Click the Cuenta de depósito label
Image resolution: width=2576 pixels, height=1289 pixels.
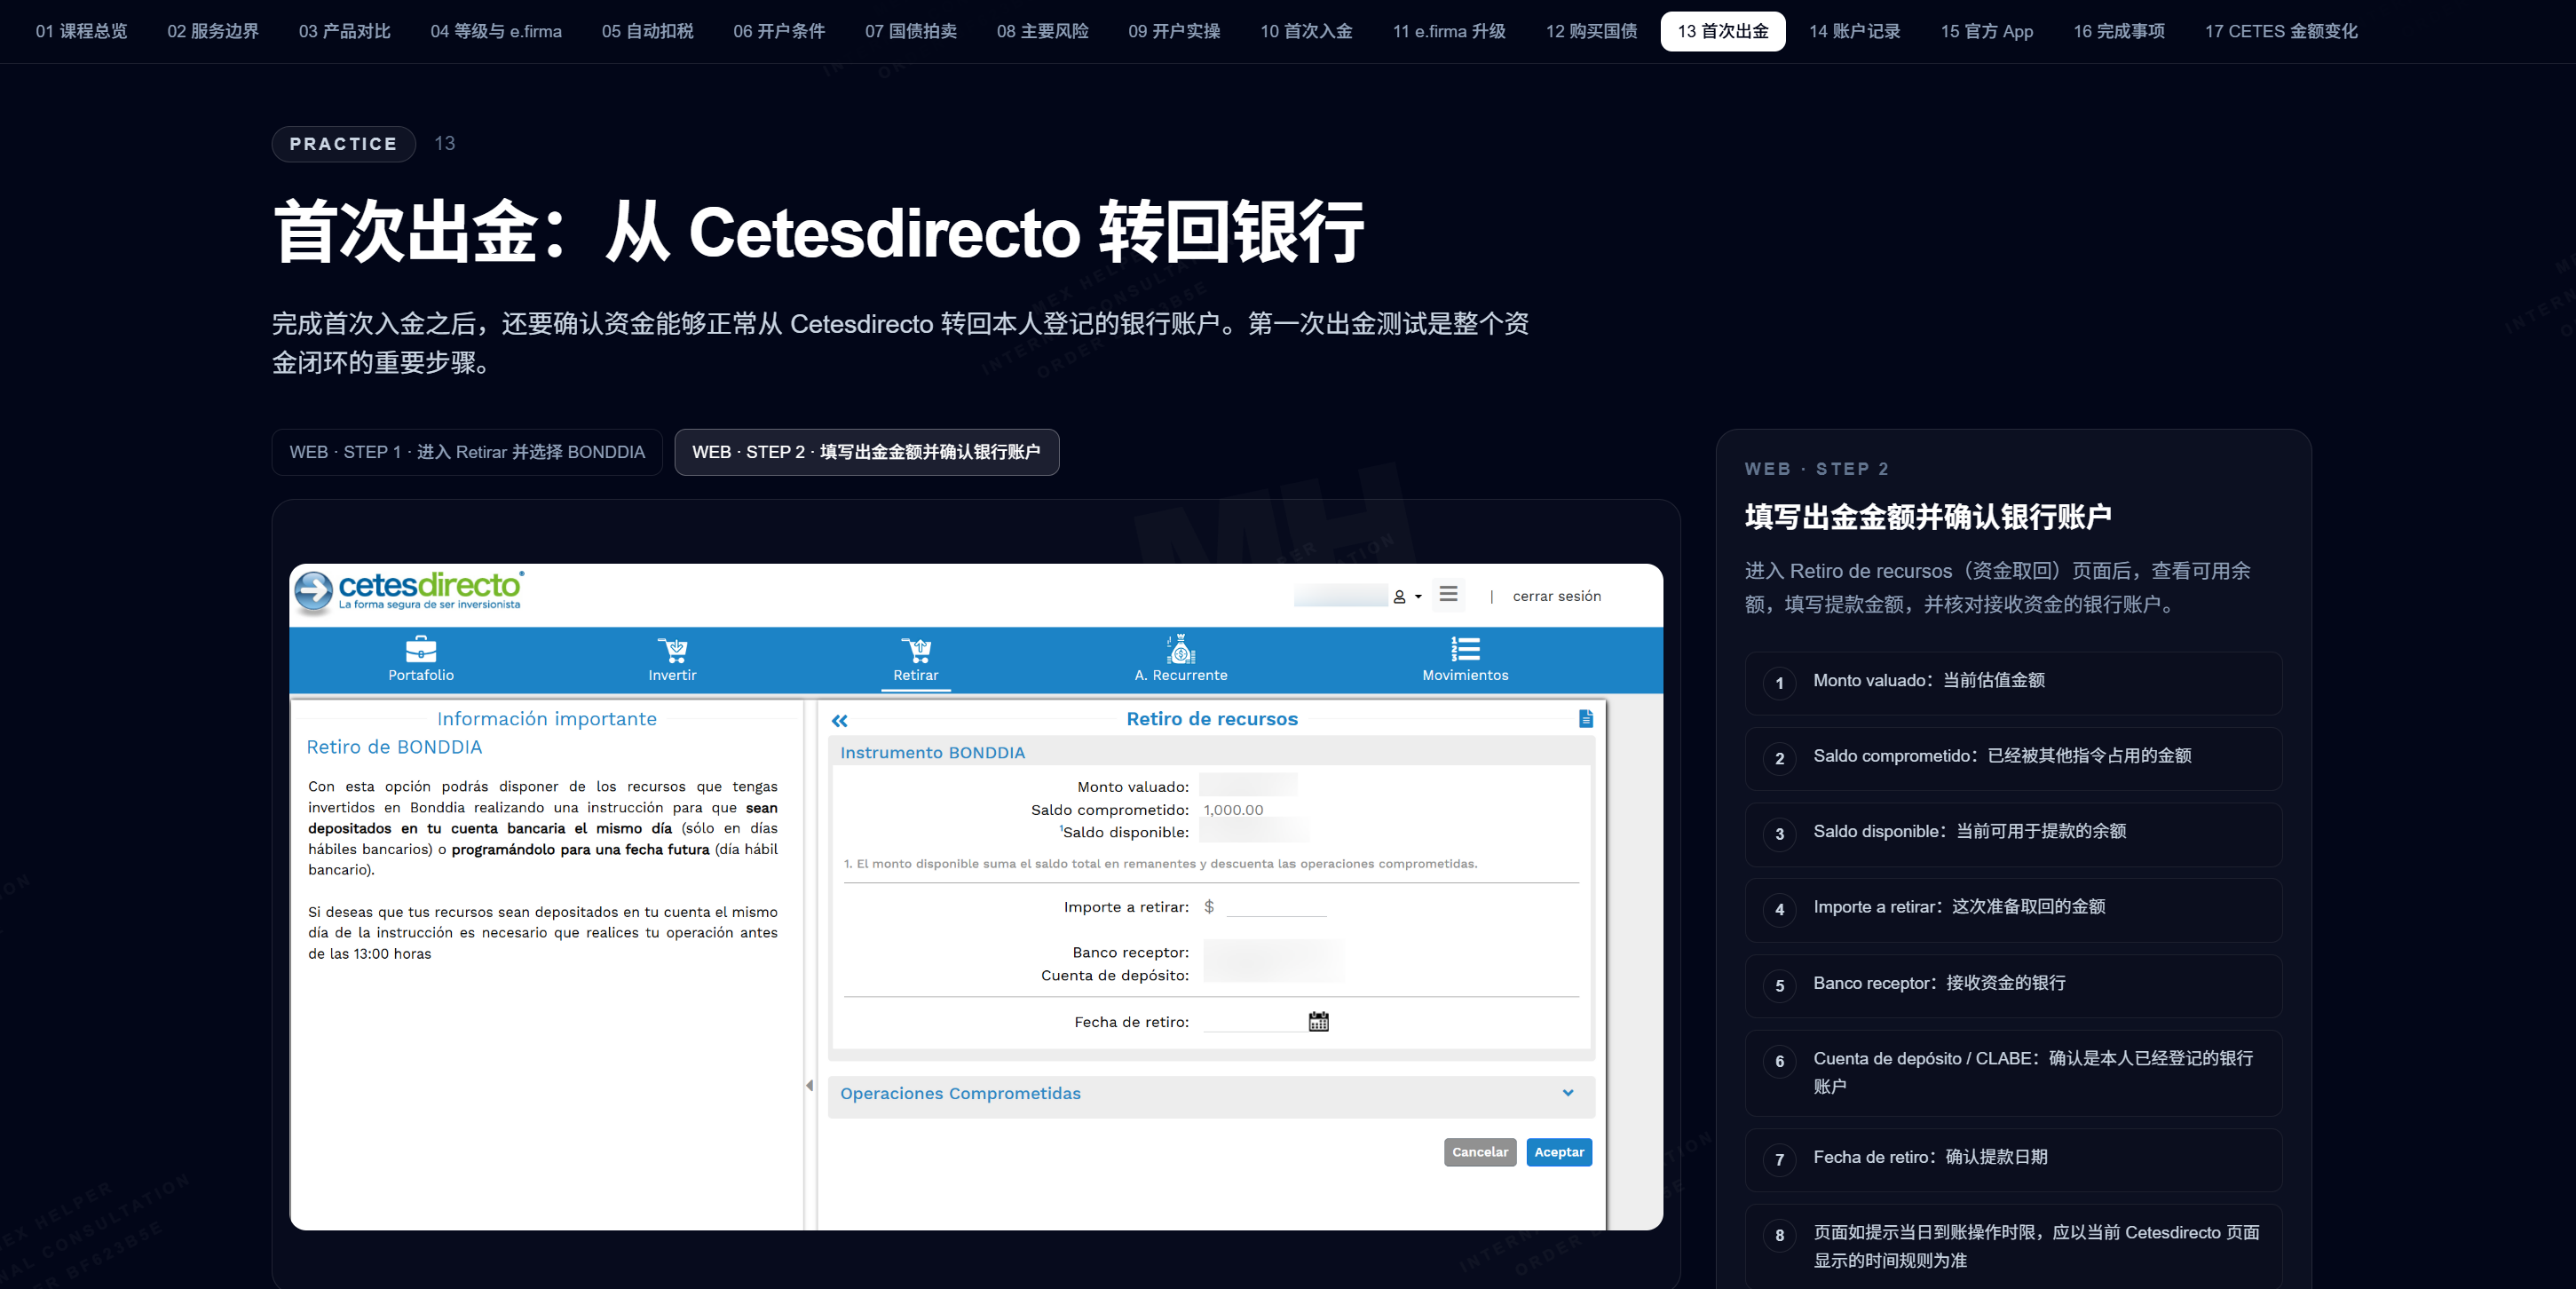[1115, 976]
